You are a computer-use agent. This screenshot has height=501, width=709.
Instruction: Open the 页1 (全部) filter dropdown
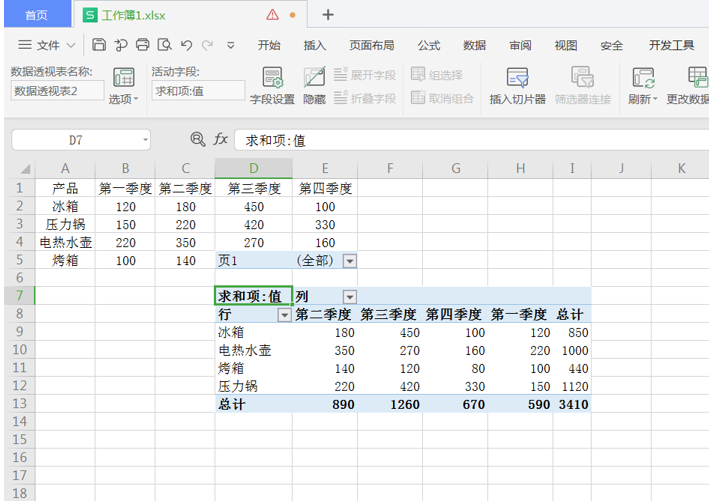350,261
